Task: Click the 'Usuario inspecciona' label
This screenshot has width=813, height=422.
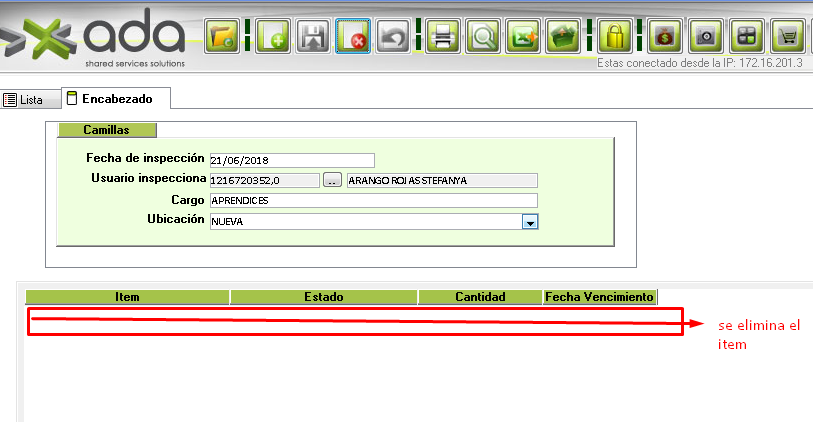Action: [x=148, y=178]
